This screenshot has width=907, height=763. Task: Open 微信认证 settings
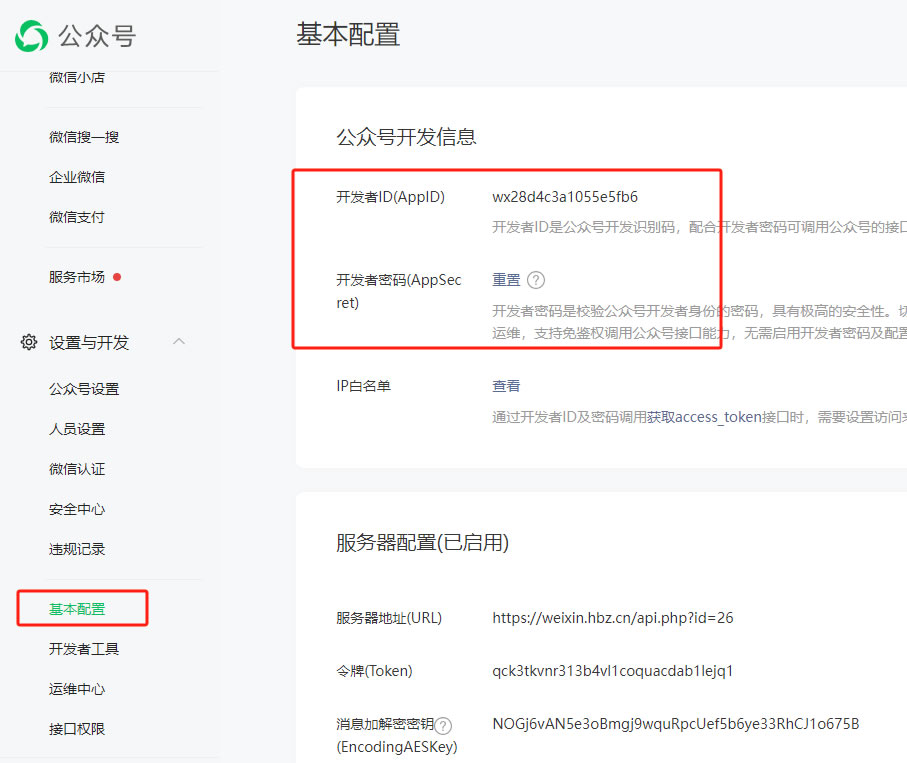[77, 469]
